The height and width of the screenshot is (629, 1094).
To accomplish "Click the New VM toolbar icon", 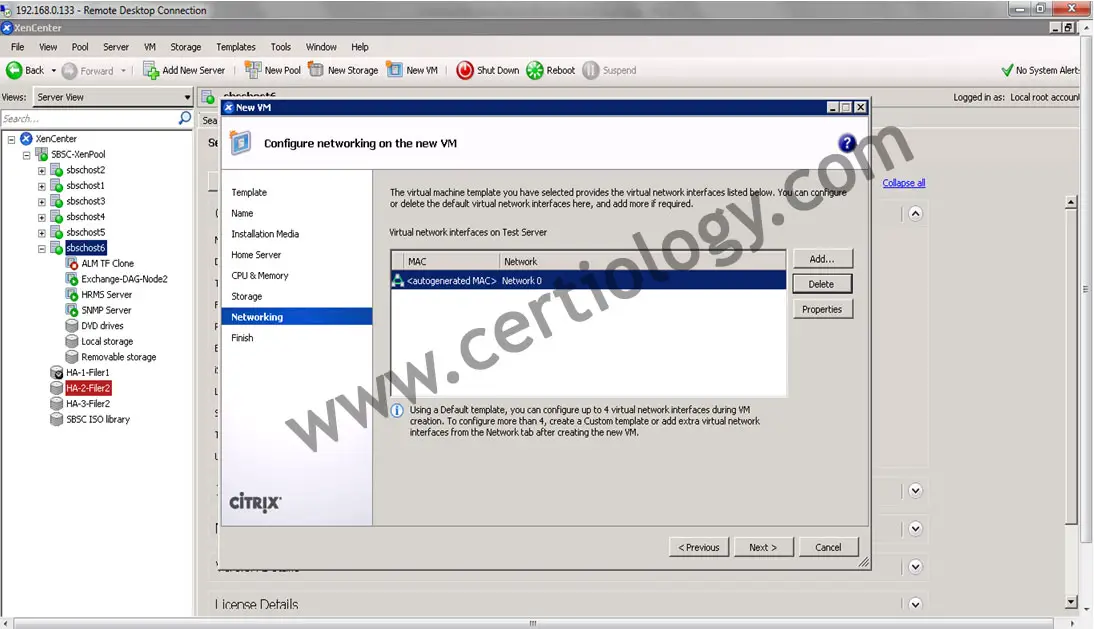I will 394,70.
